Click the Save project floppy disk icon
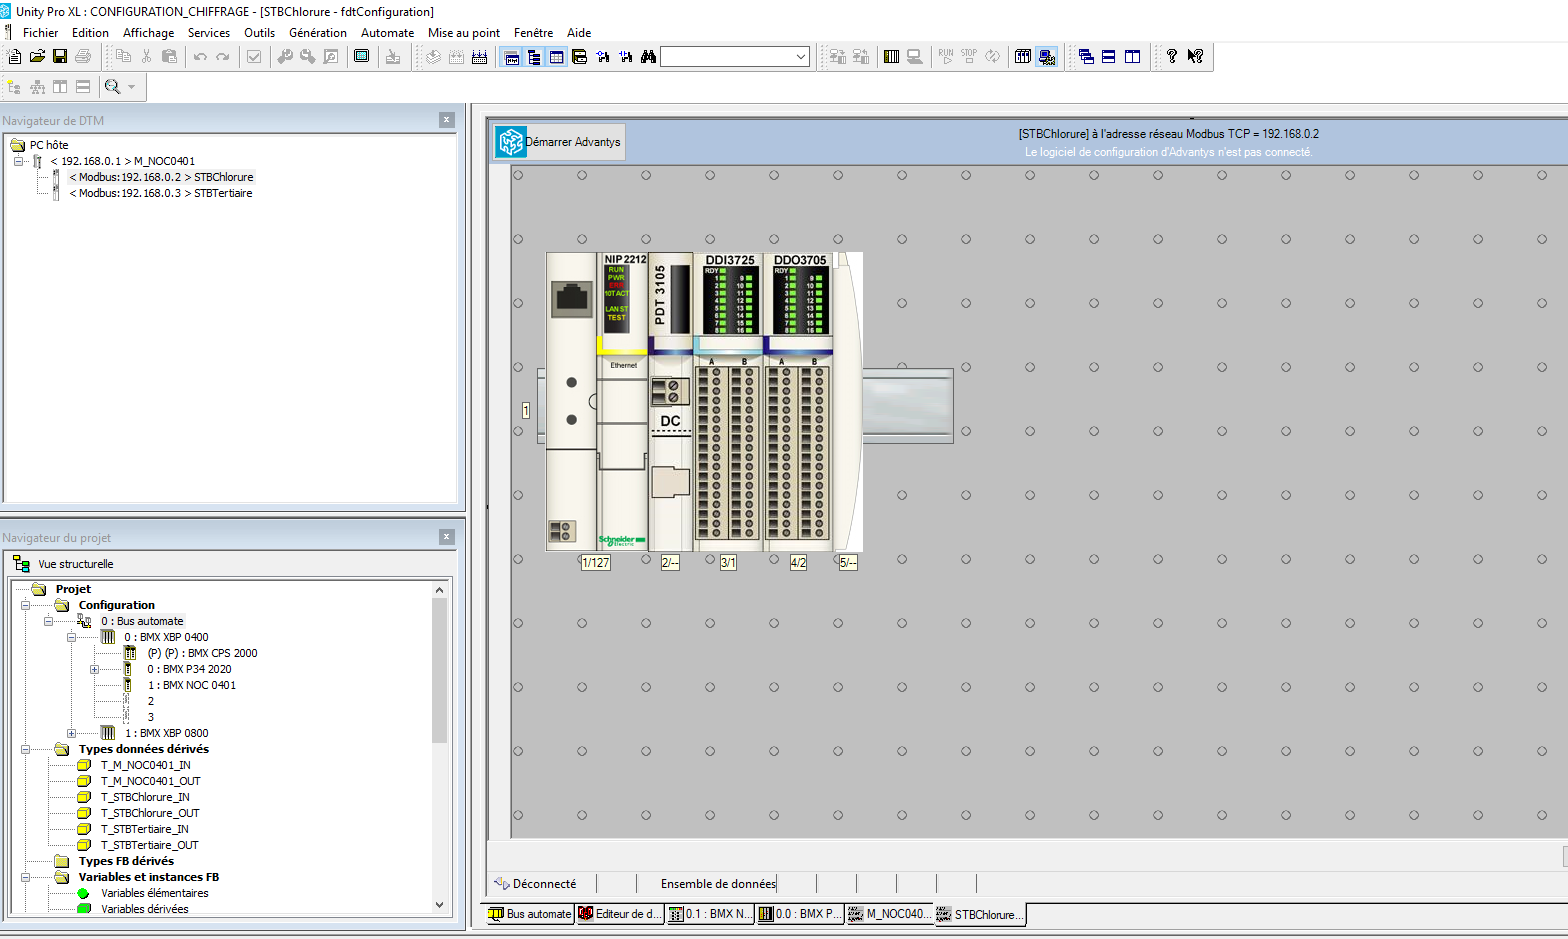1568x939 pixels. 60,57
